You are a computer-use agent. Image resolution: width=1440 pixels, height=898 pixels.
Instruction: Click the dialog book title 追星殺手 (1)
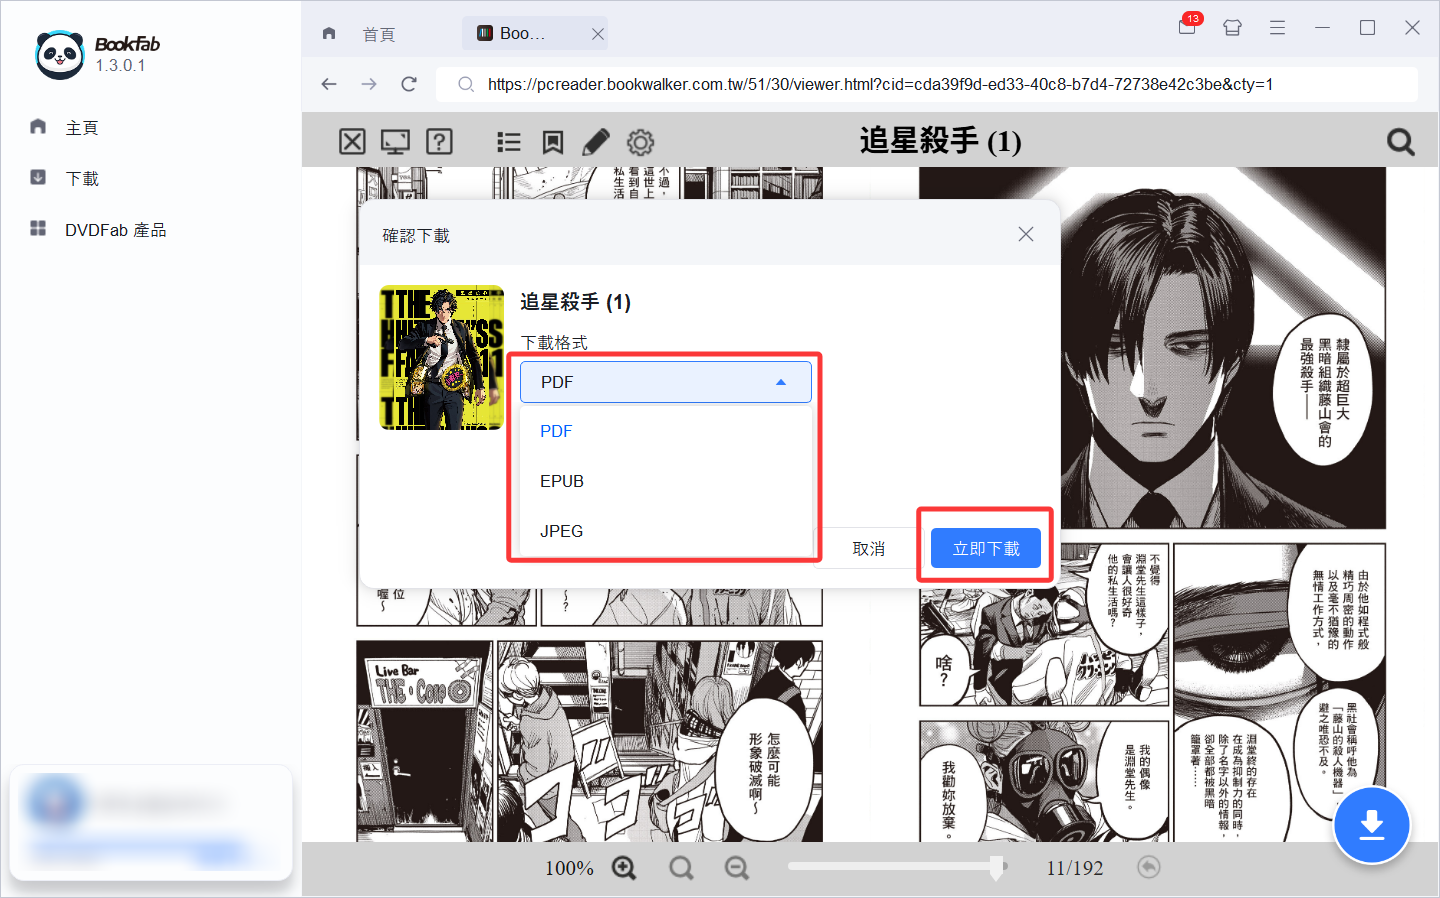pyautogui.click(x=576, y=302)
